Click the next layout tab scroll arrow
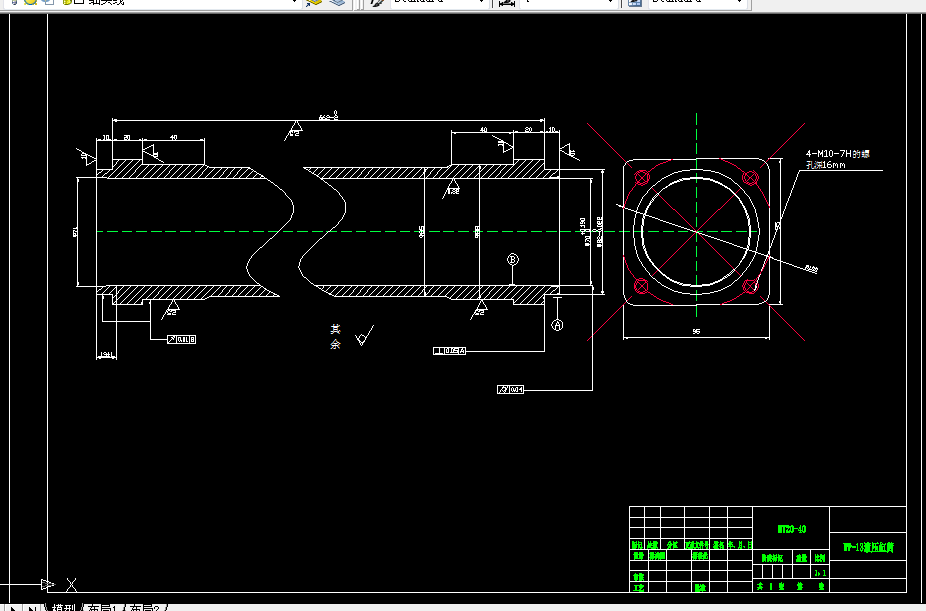This screenshot has height=611, width=926. pyautogui.click(x=13, y=607)
